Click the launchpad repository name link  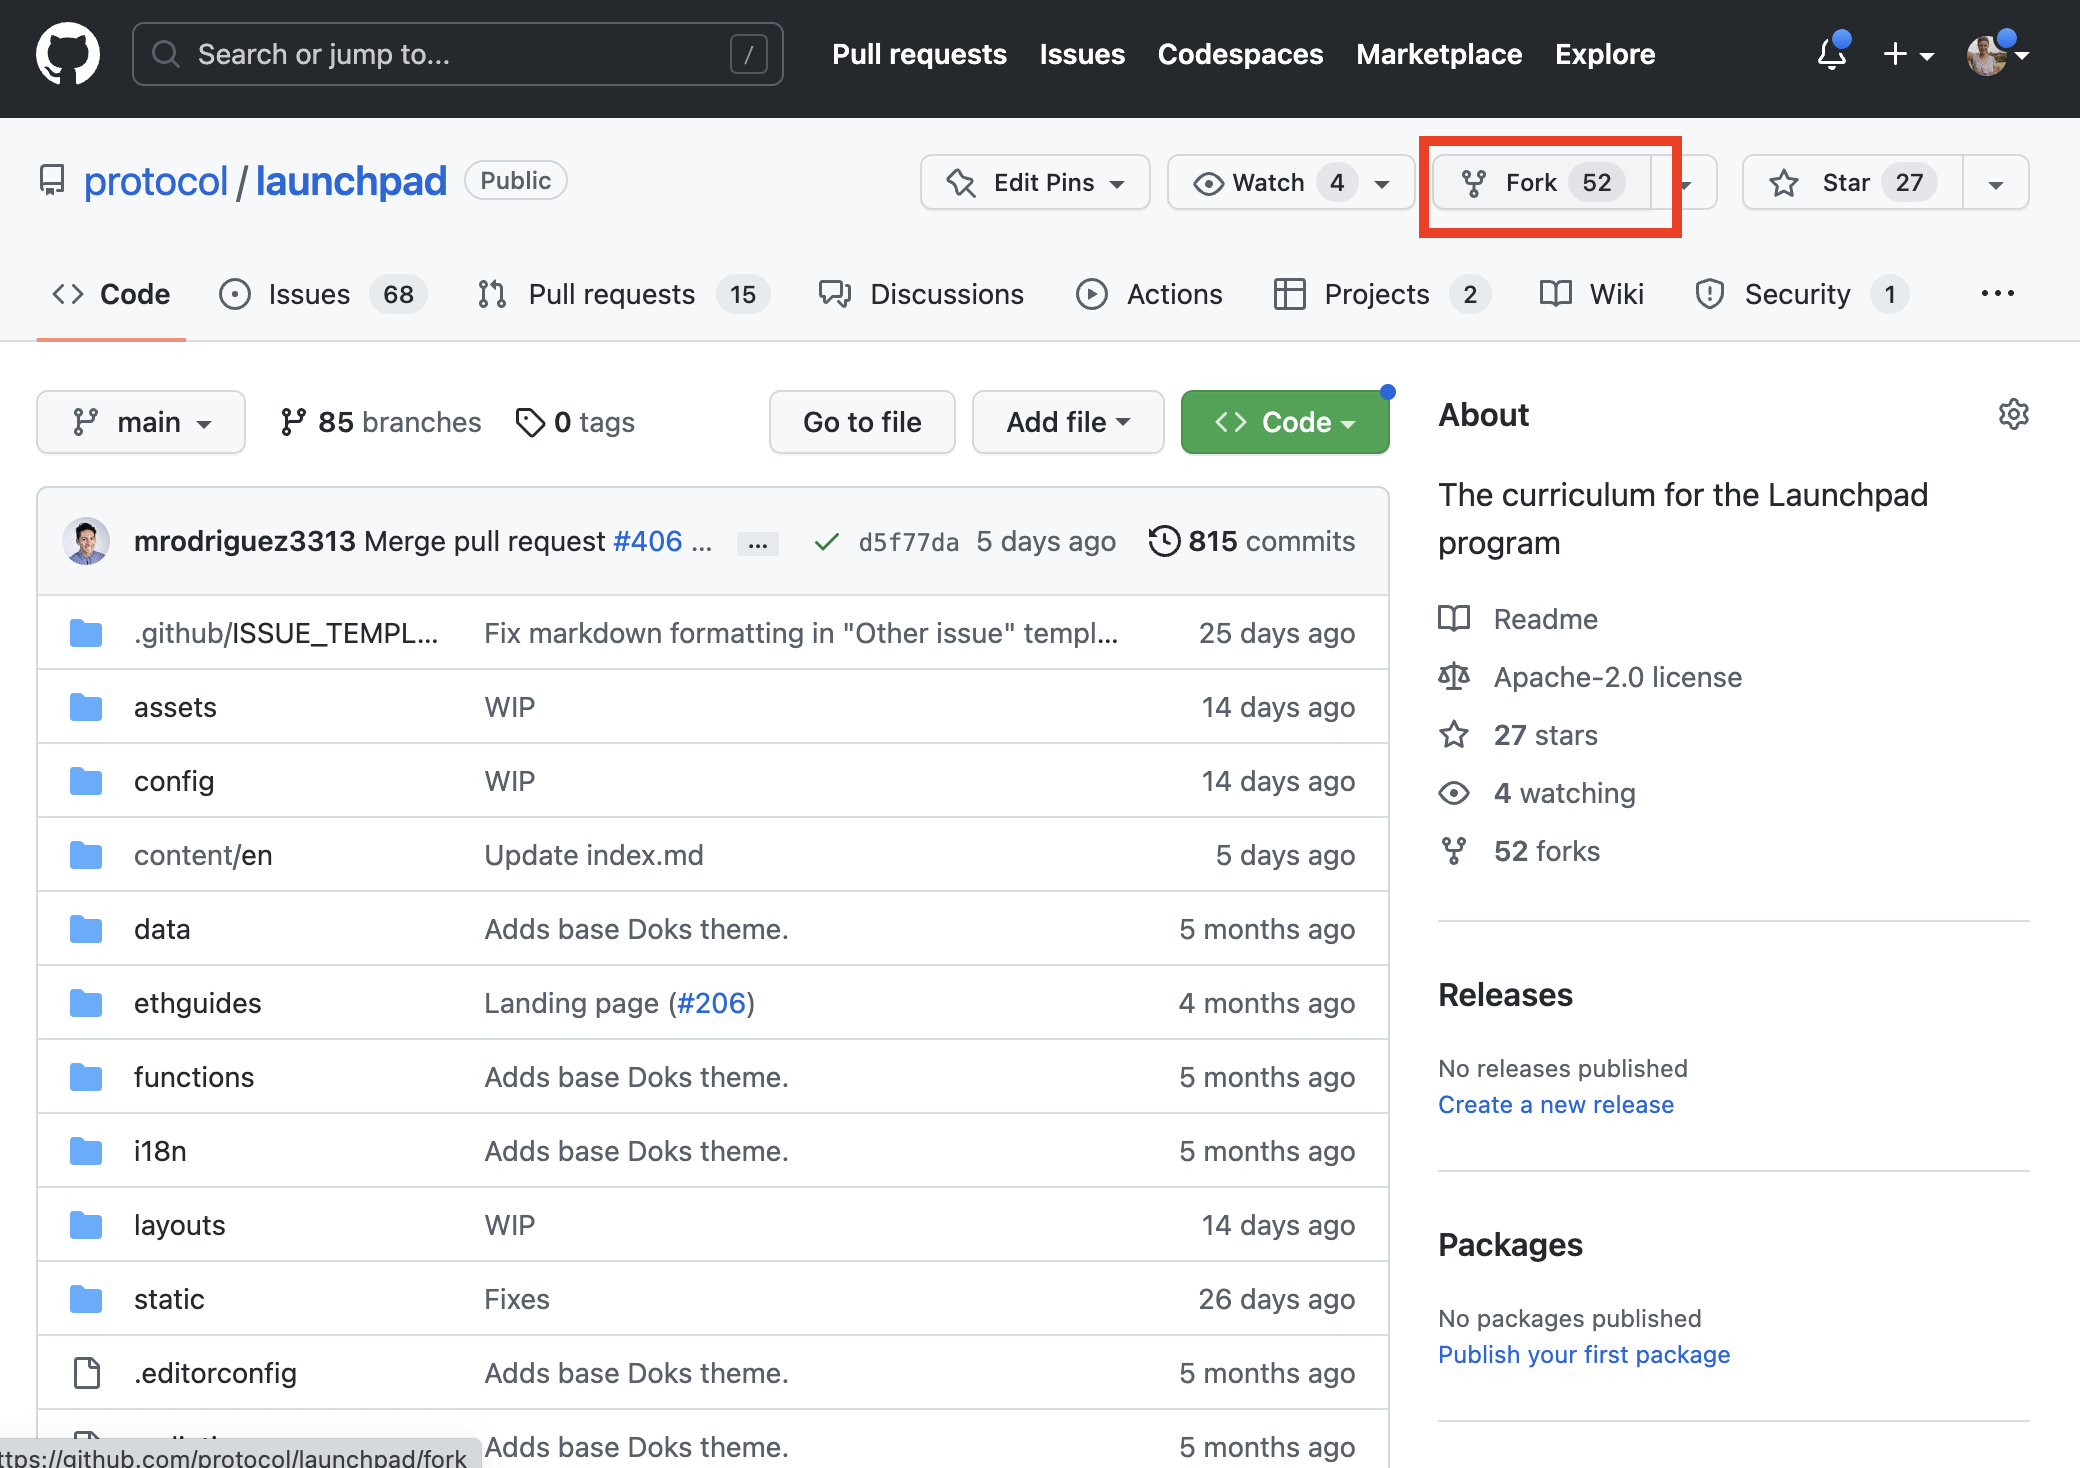351,181
